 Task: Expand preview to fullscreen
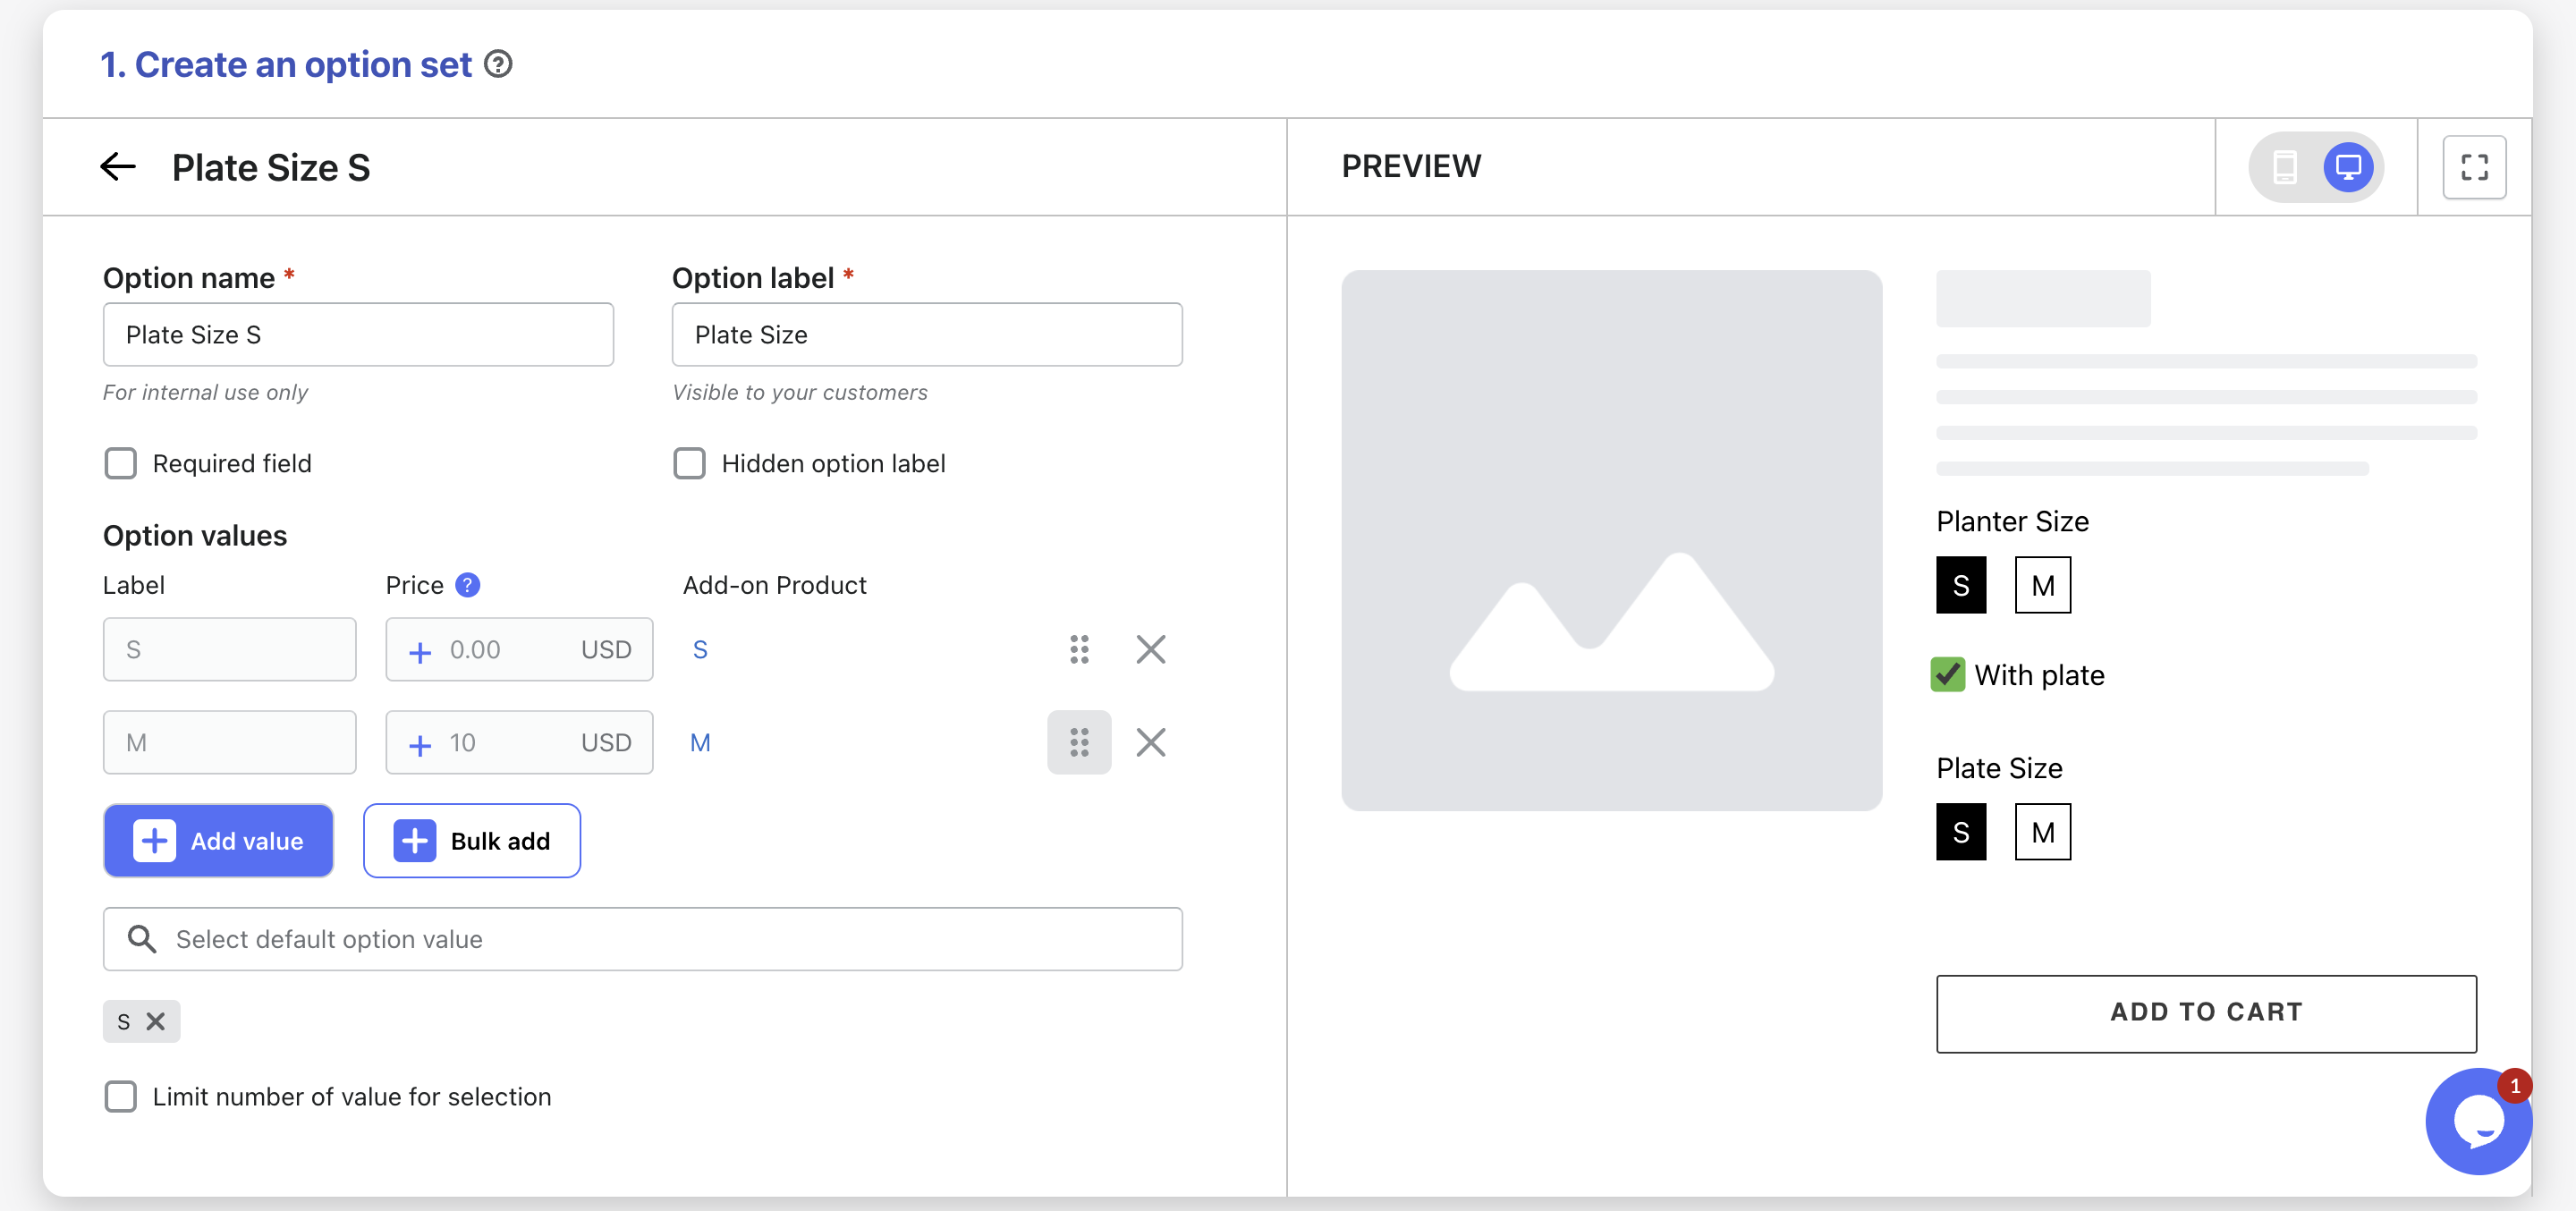pyautogui.click(x=2474, y=167)
